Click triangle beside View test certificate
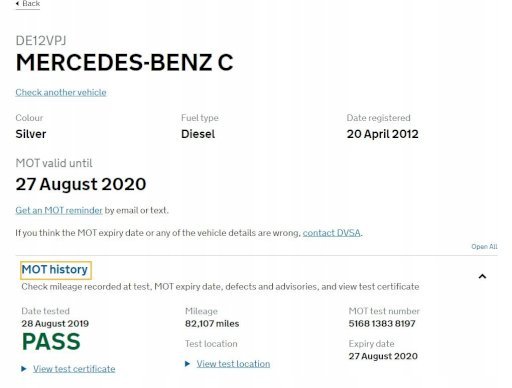The image size is (512, 388). pyautogui.click(x=24, y=369)
